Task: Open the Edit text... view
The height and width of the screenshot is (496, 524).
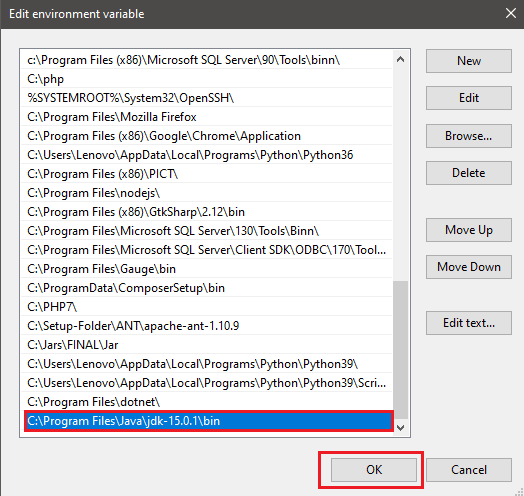Action: point(469,323)
